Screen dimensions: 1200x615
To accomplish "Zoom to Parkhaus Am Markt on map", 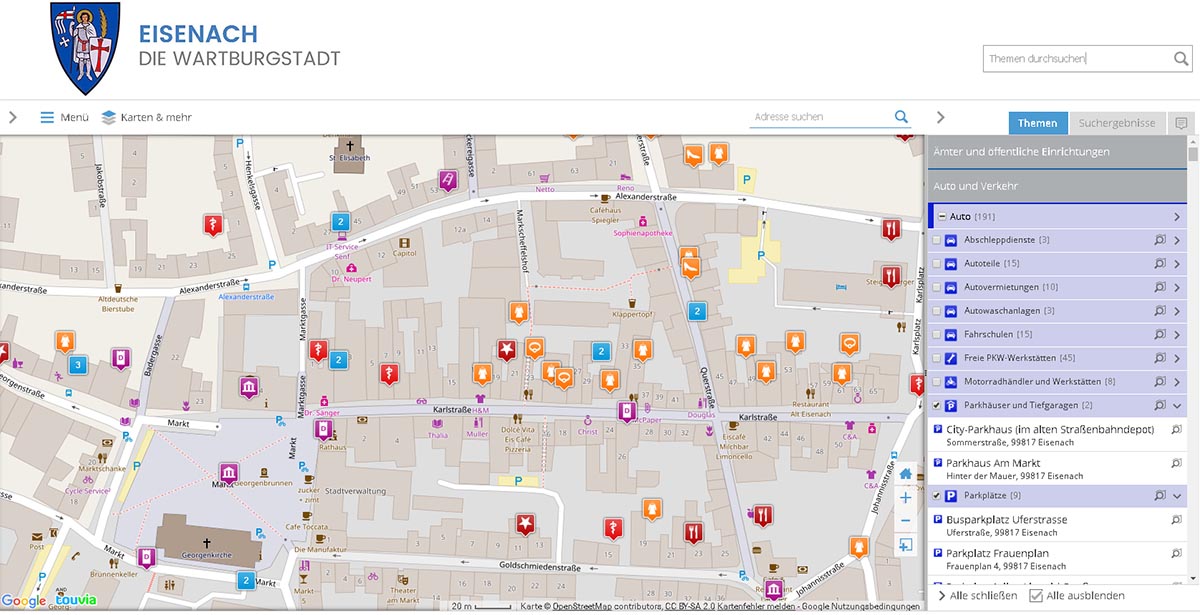I will [x=1177, y=464].
